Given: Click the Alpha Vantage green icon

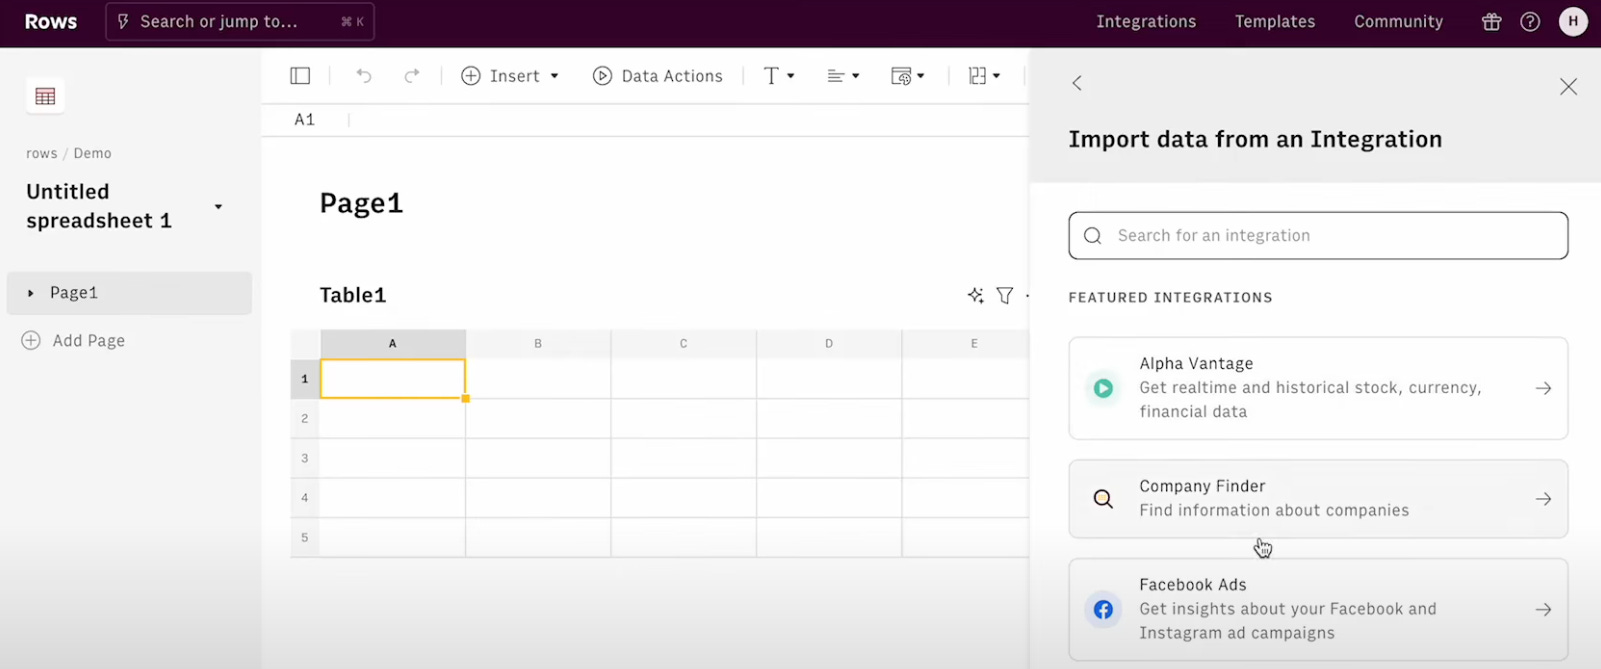Looking at the screenshot, I should 1103,388.
